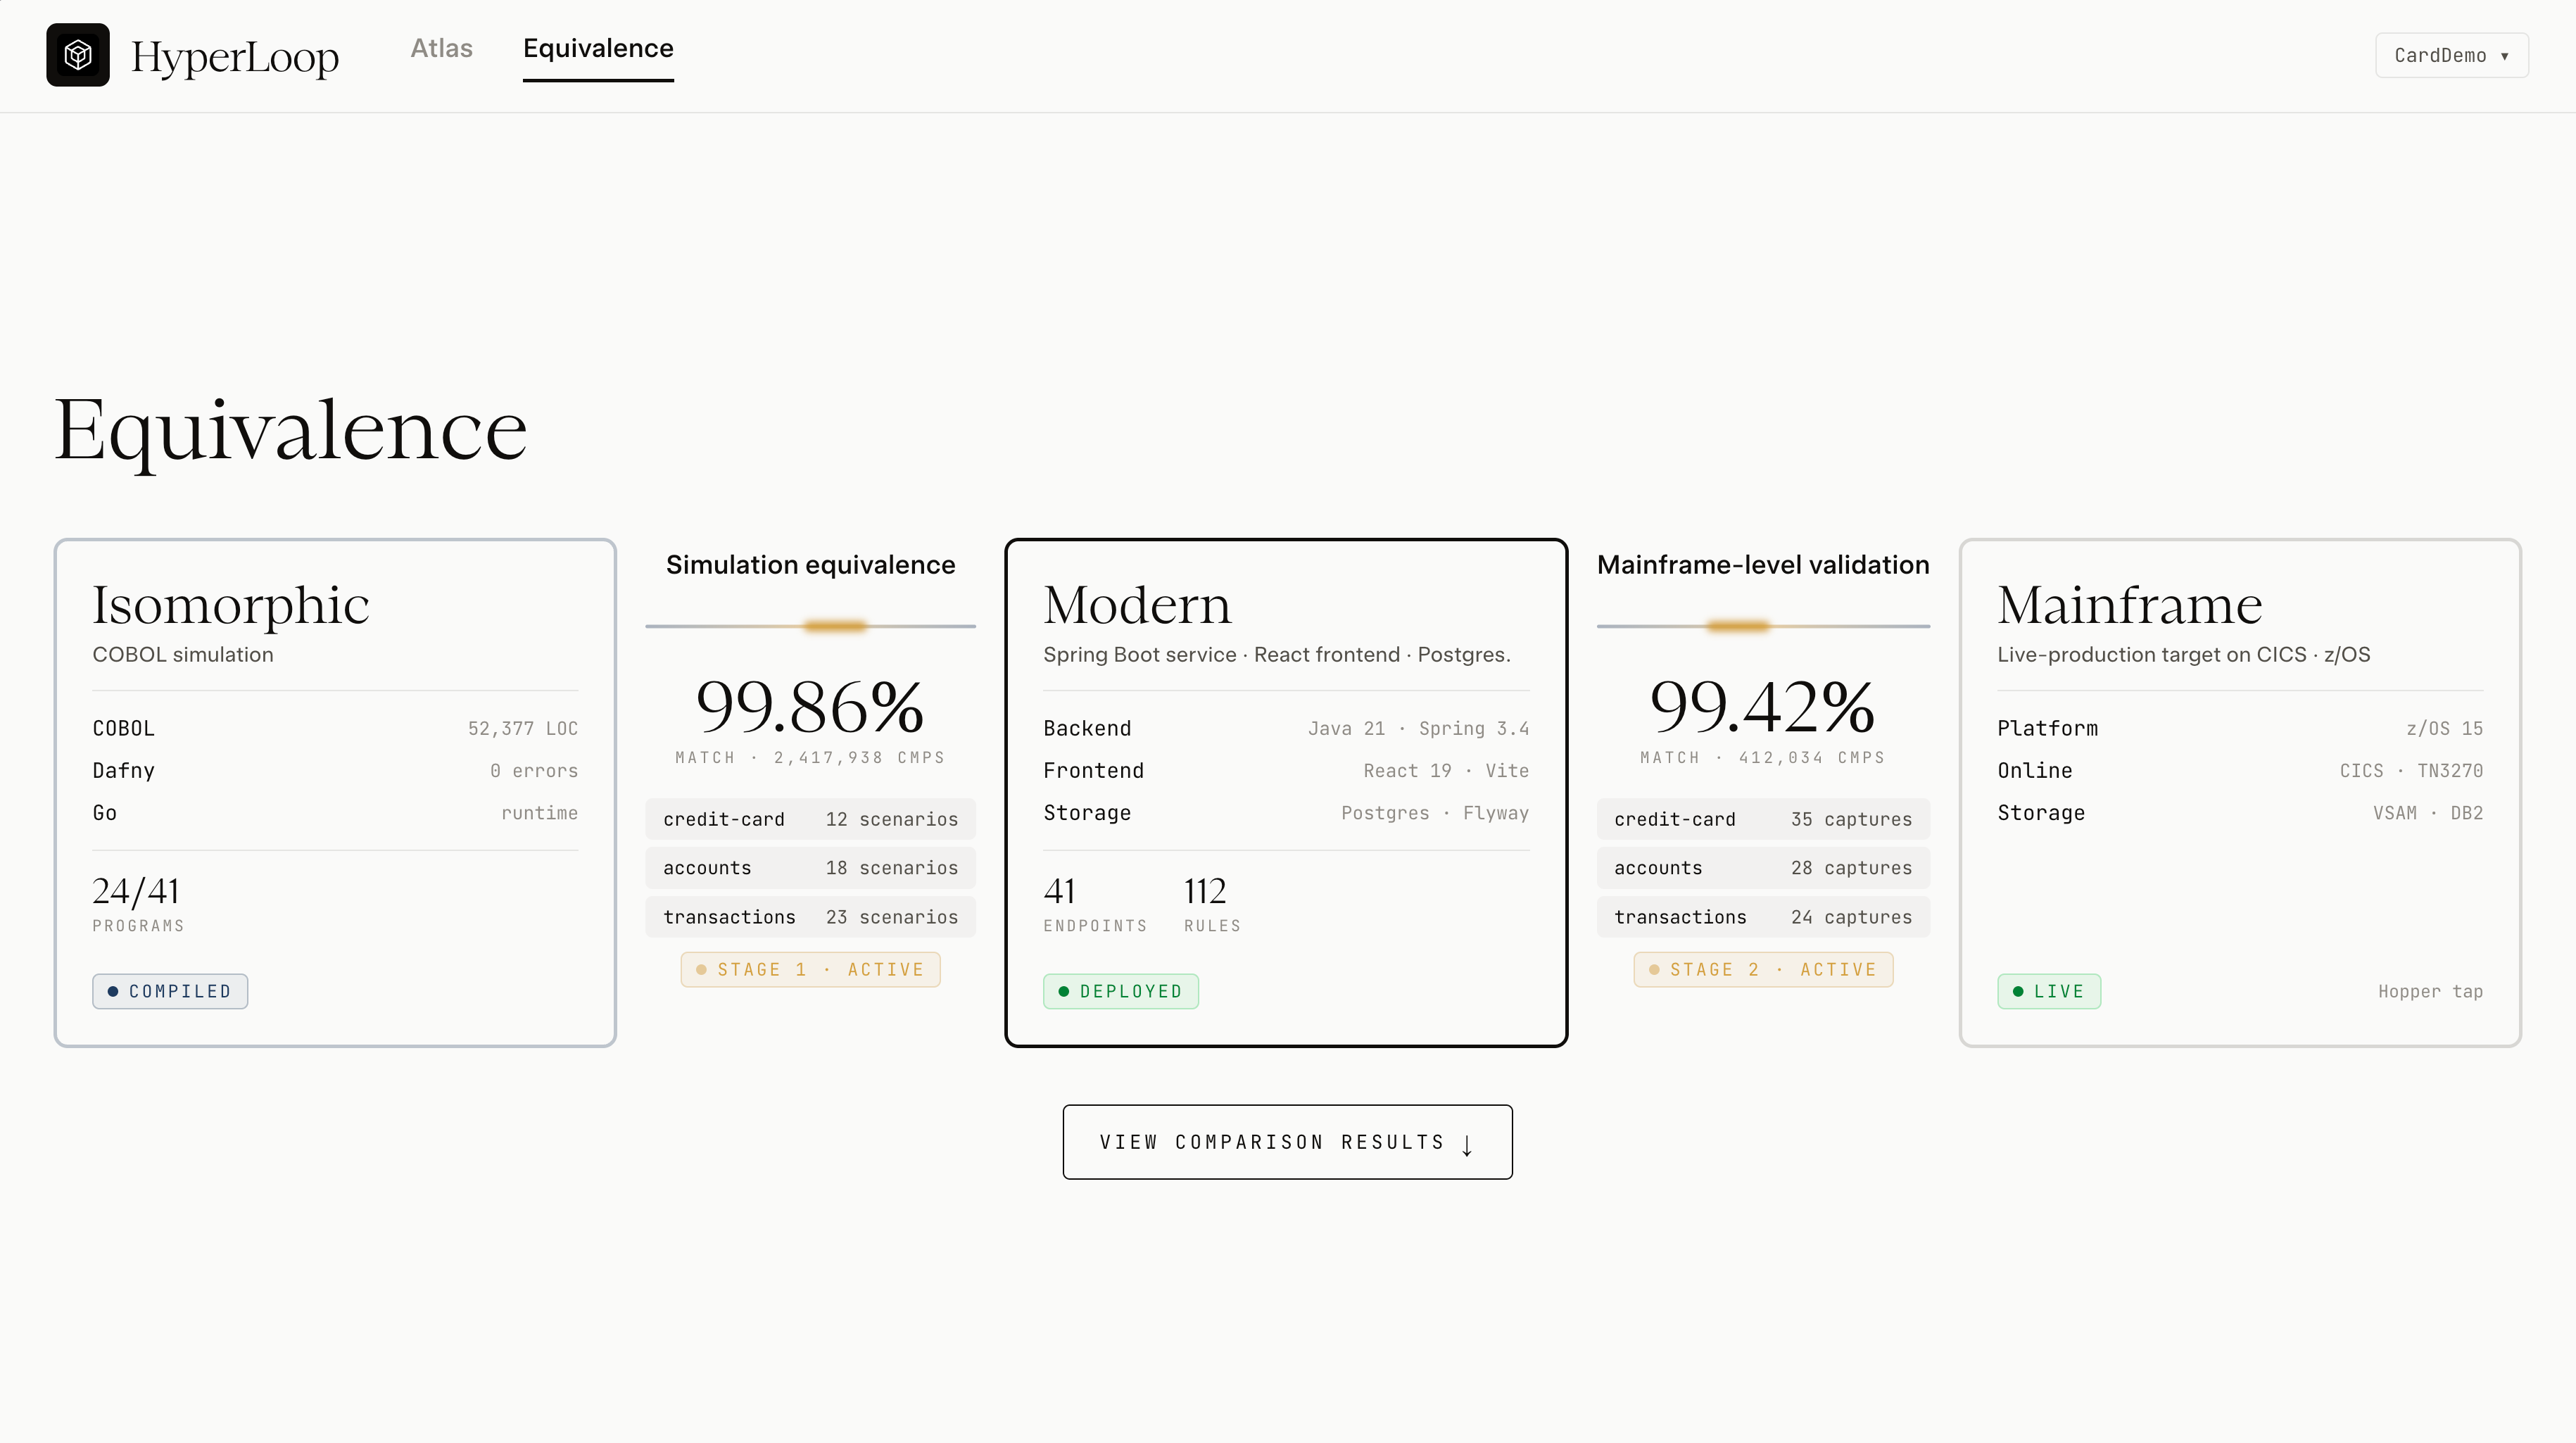This screenshot has width=2576, height=1443.
Task: Click the COMPILED status badge
Action: 170,991
